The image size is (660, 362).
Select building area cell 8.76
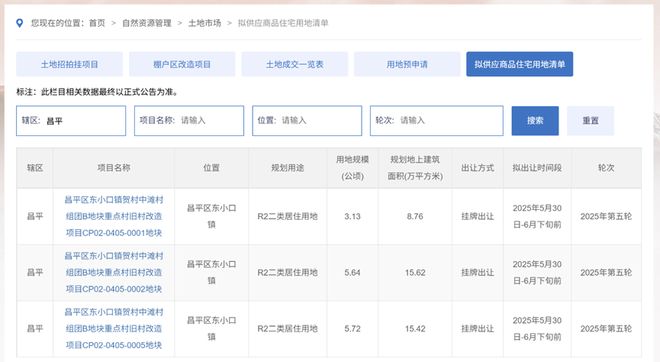(x=415, y=216)
